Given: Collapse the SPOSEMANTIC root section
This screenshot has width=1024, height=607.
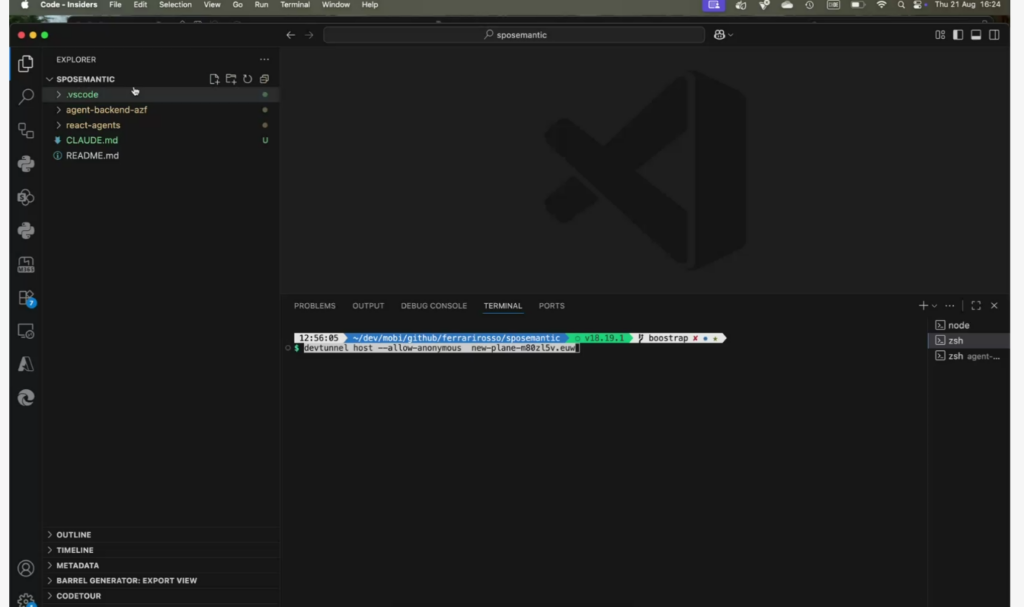Looking at the screenshot, I should pos(85,79).
